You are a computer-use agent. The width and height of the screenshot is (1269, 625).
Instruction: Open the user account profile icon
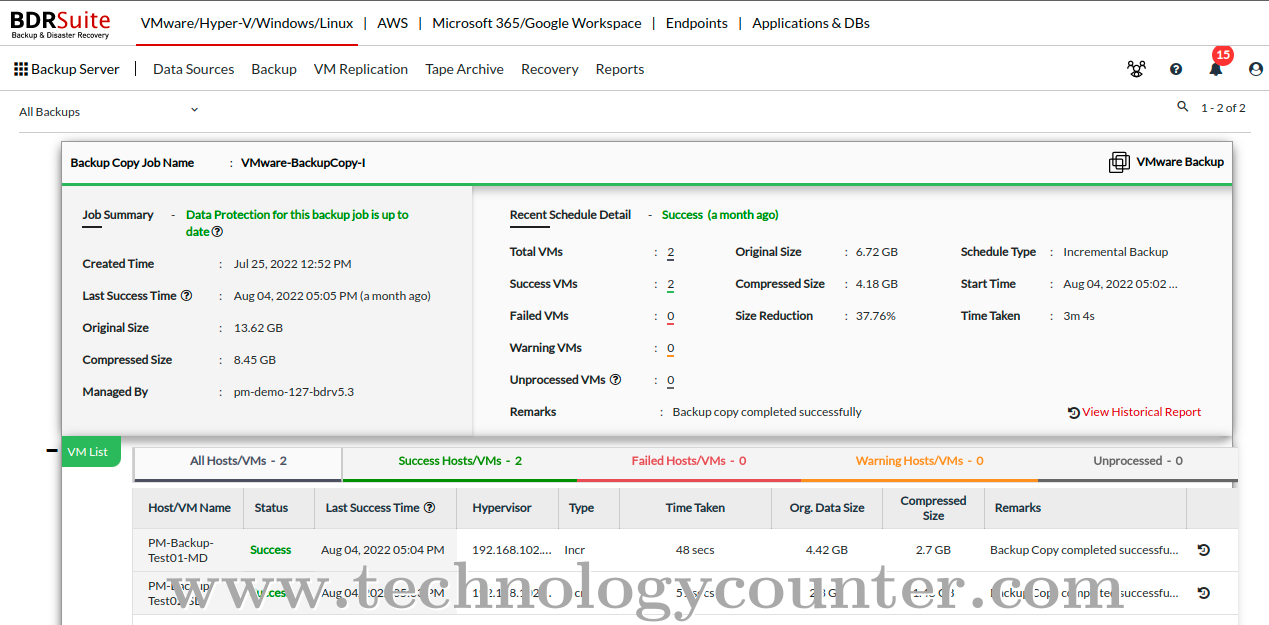click(1256, 68)
